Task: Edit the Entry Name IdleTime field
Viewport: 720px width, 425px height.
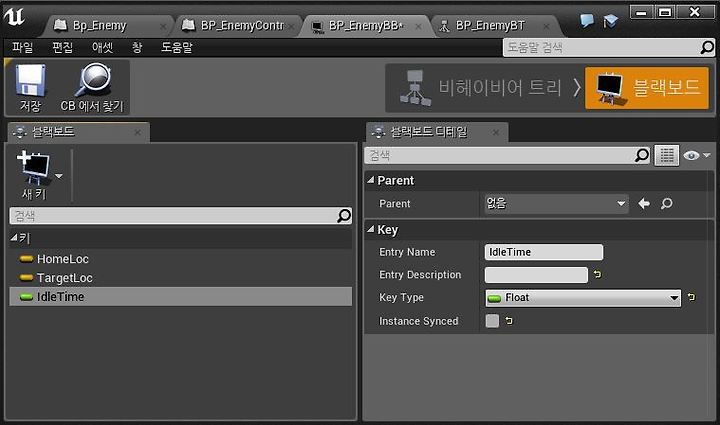Action: 544,252
